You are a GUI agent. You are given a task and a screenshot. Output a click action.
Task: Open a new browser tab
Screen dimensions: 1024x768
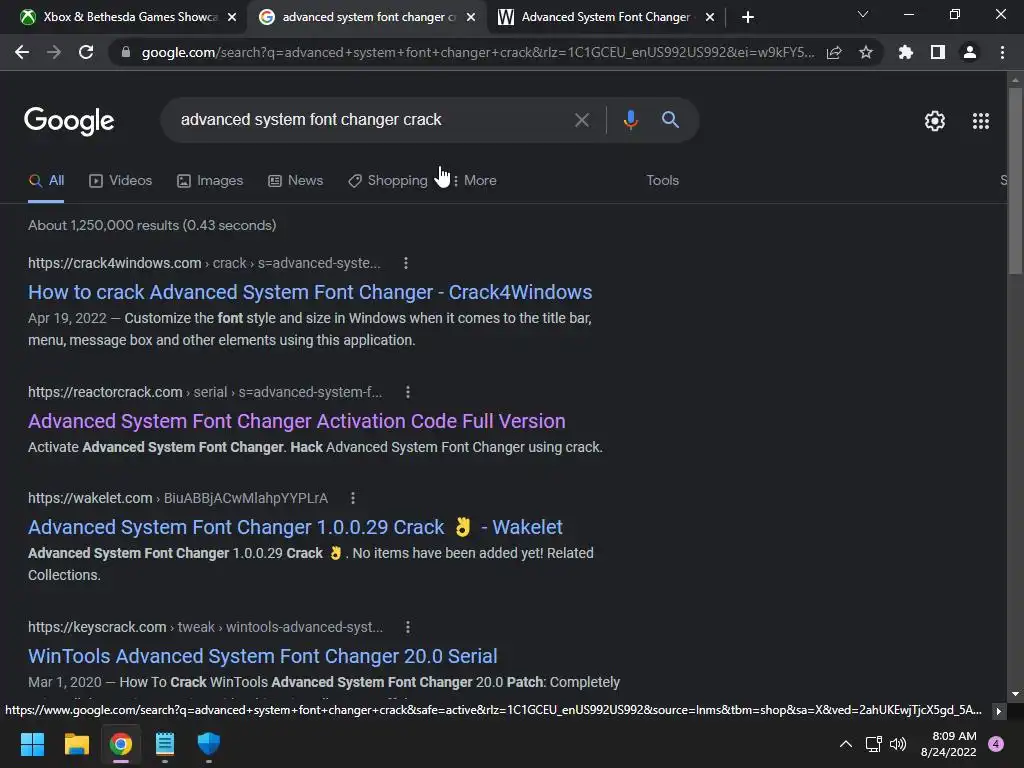[x=748, y=17]
